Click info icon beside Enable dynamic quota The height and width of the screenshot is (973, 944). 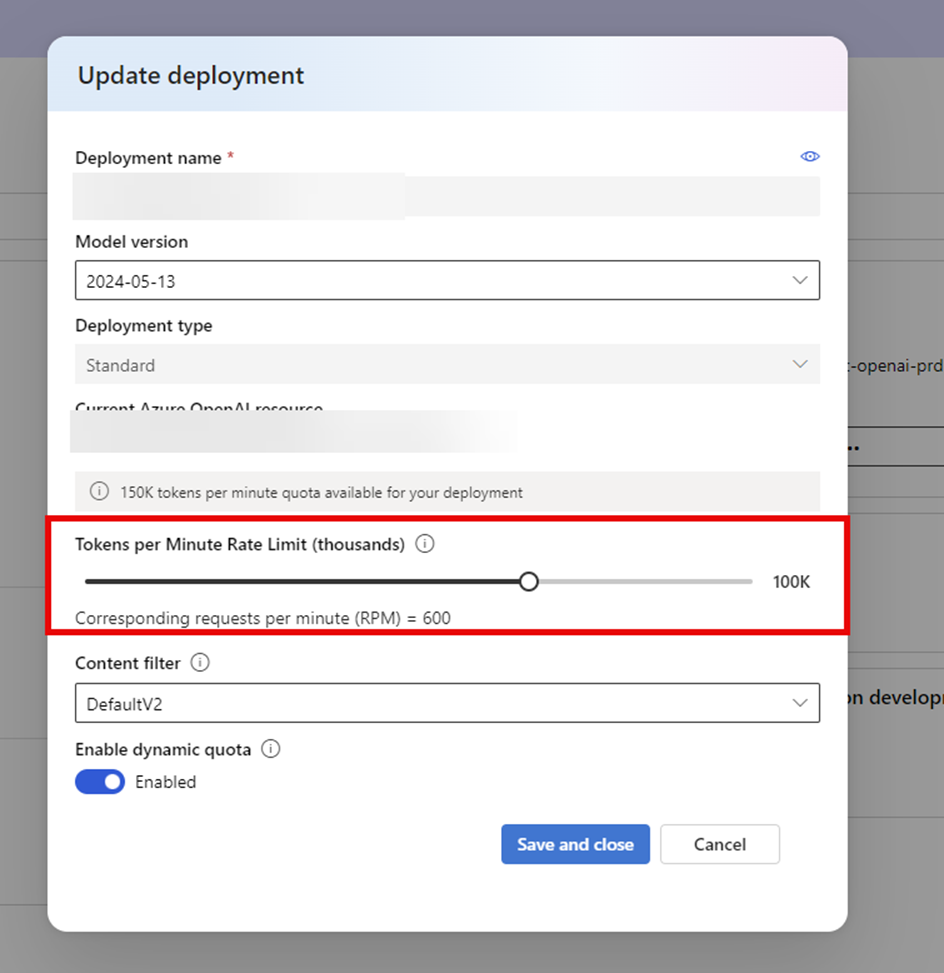pyautogui.click(x=271, y=749)
